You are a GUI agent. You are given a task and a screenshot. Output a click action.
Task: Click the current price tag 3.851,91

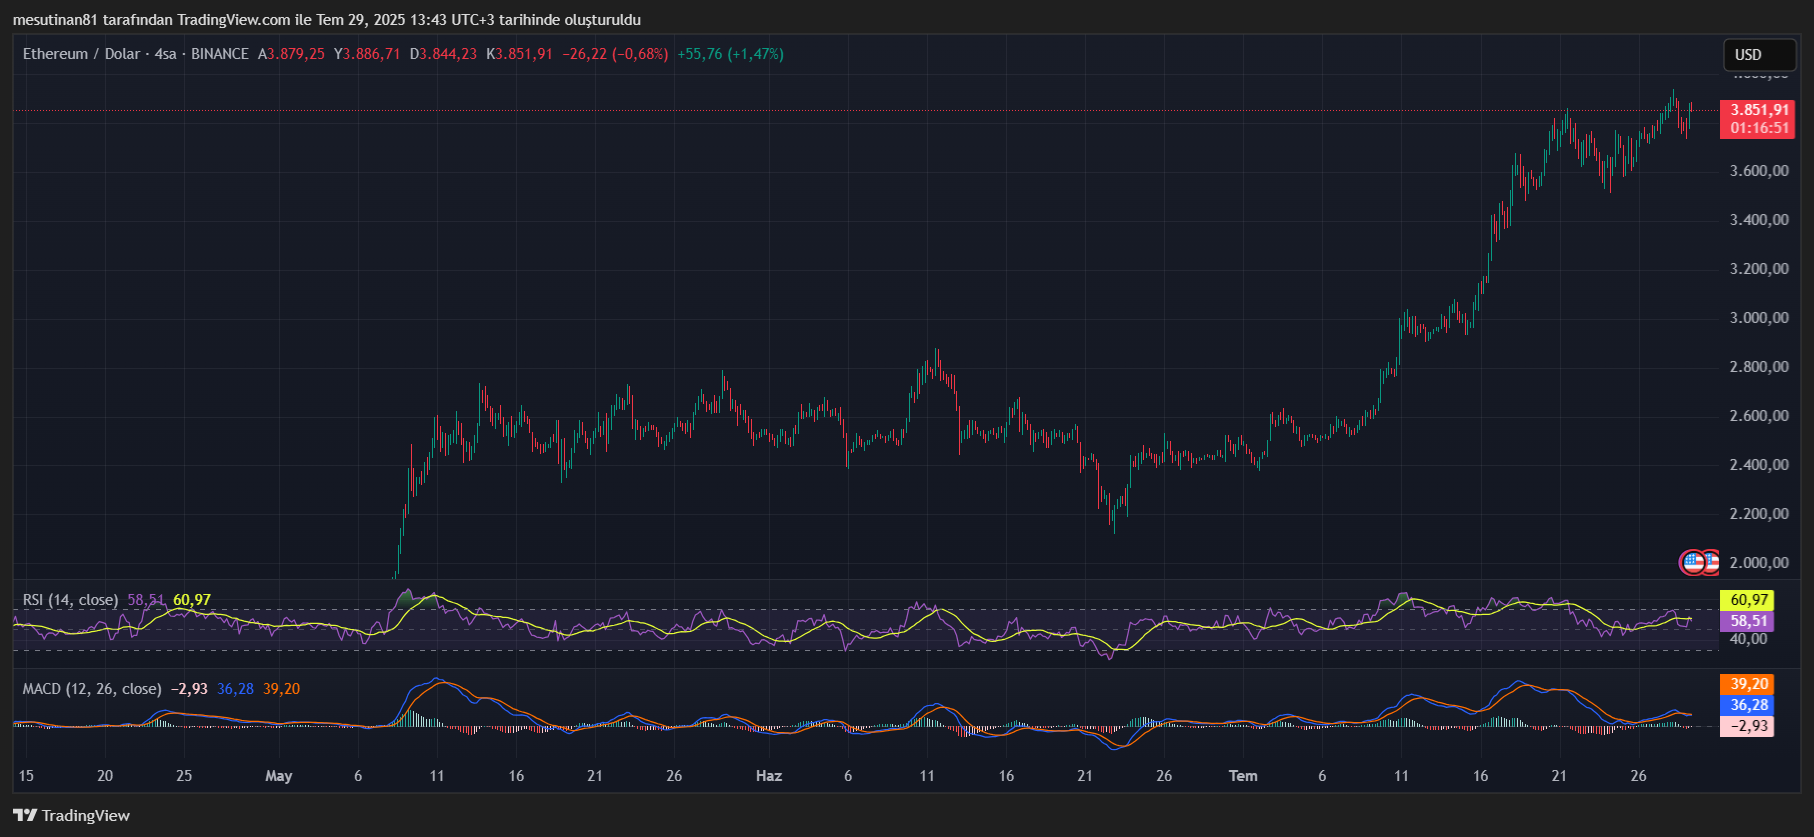1759,110
